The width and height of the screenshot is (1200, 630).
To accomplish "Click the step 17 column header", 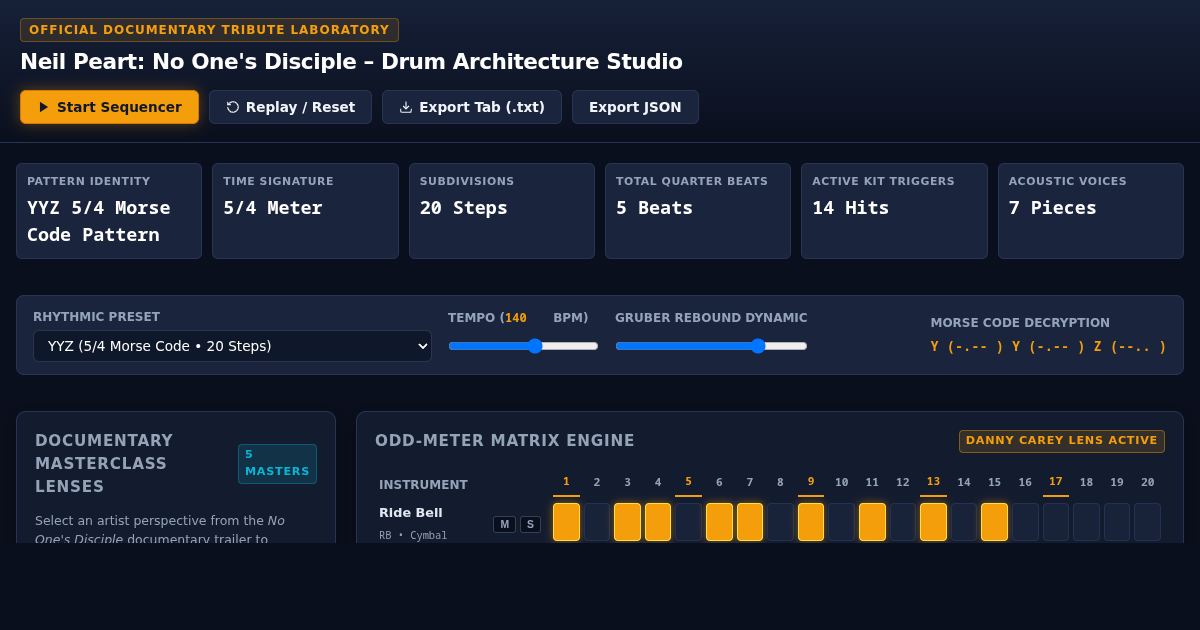I will [1056, 482].
